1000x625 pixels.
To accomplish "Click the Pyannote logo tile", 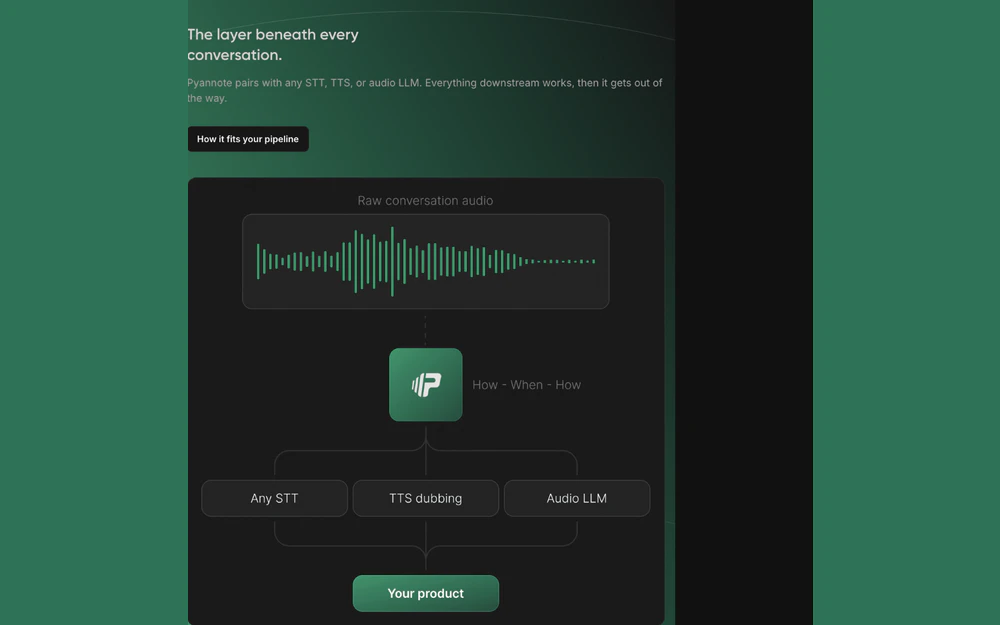I will pyautogui.click(x=425, y=385).
